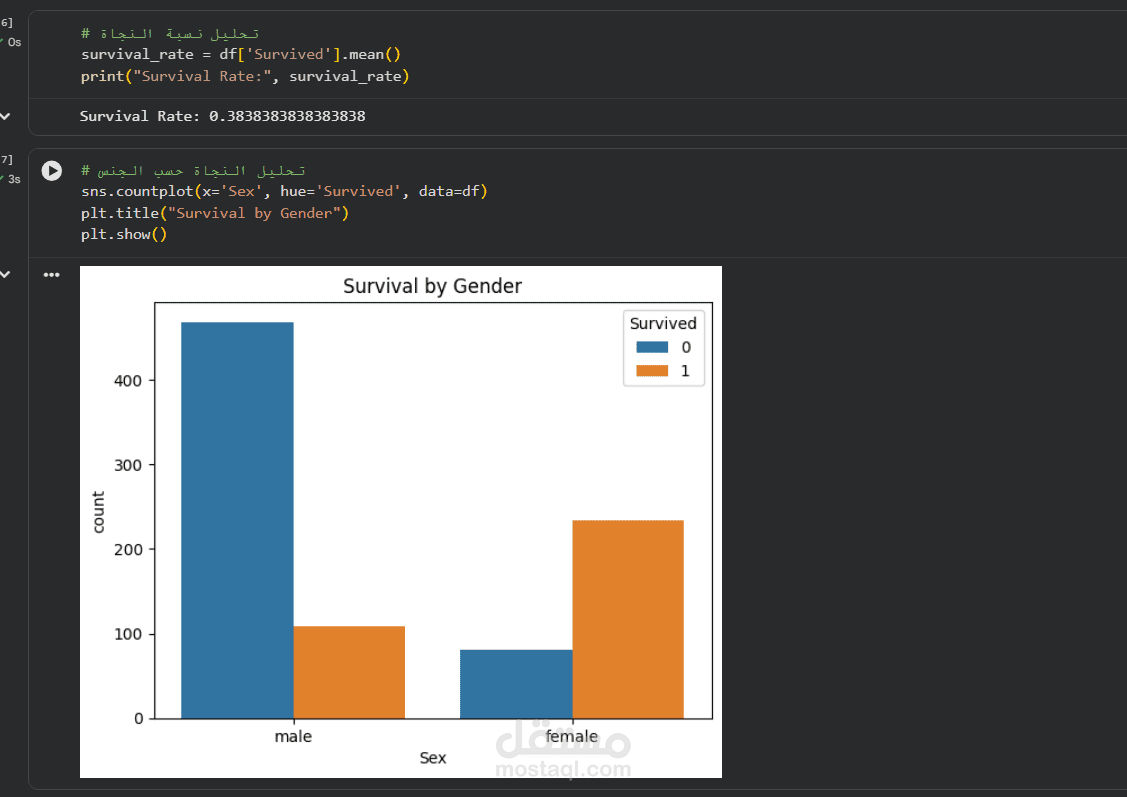Click the 400 y-axis tick label
This screenshot has height=797, width=1127.
(x=128, y=381)
